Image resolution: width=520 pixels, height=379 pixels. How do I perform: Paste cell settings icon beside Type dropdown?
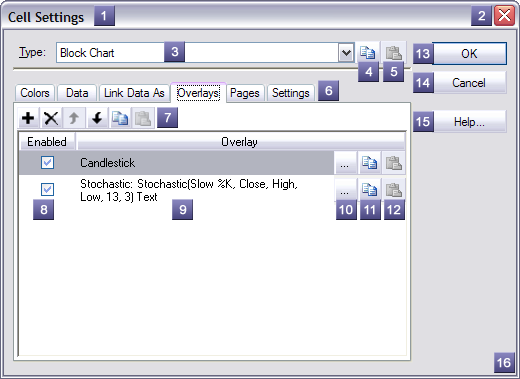coord(394,53)
